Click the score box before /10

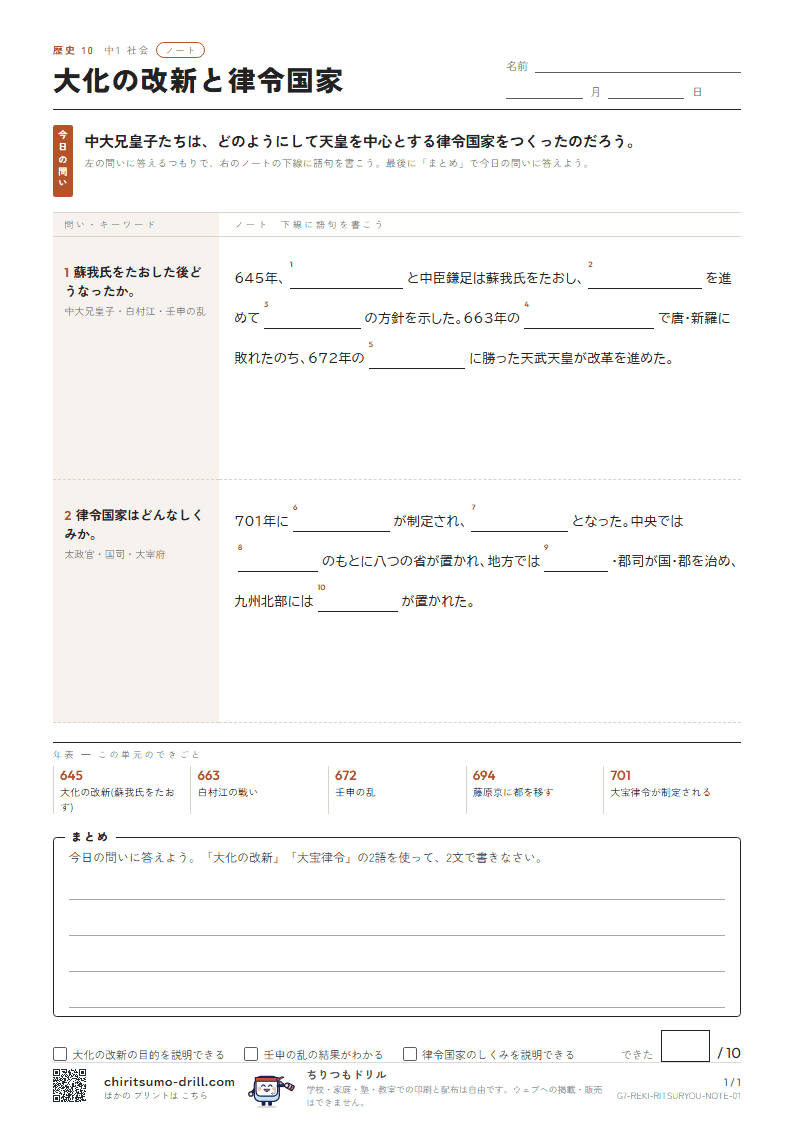tap(685, 1046)
